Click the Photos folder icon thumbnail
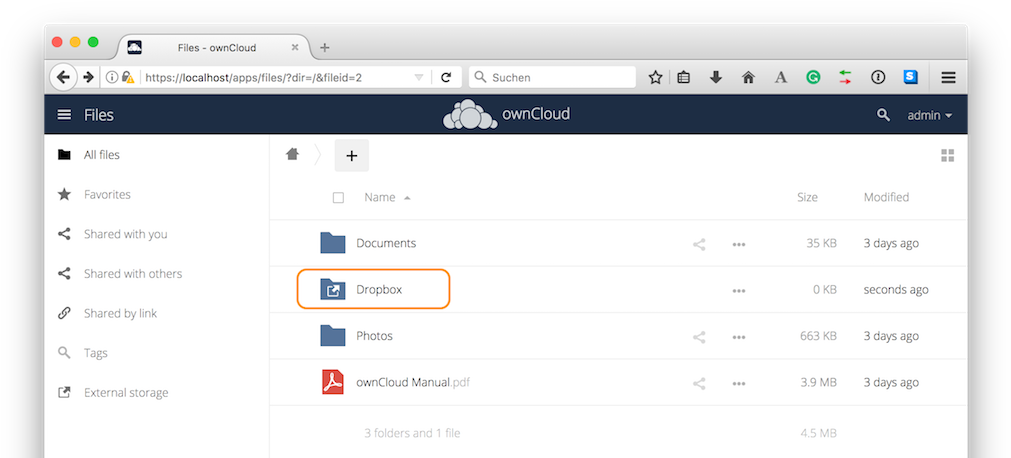Image resolution: width=1011 pixels, height=458 pixels. [333, 336]
